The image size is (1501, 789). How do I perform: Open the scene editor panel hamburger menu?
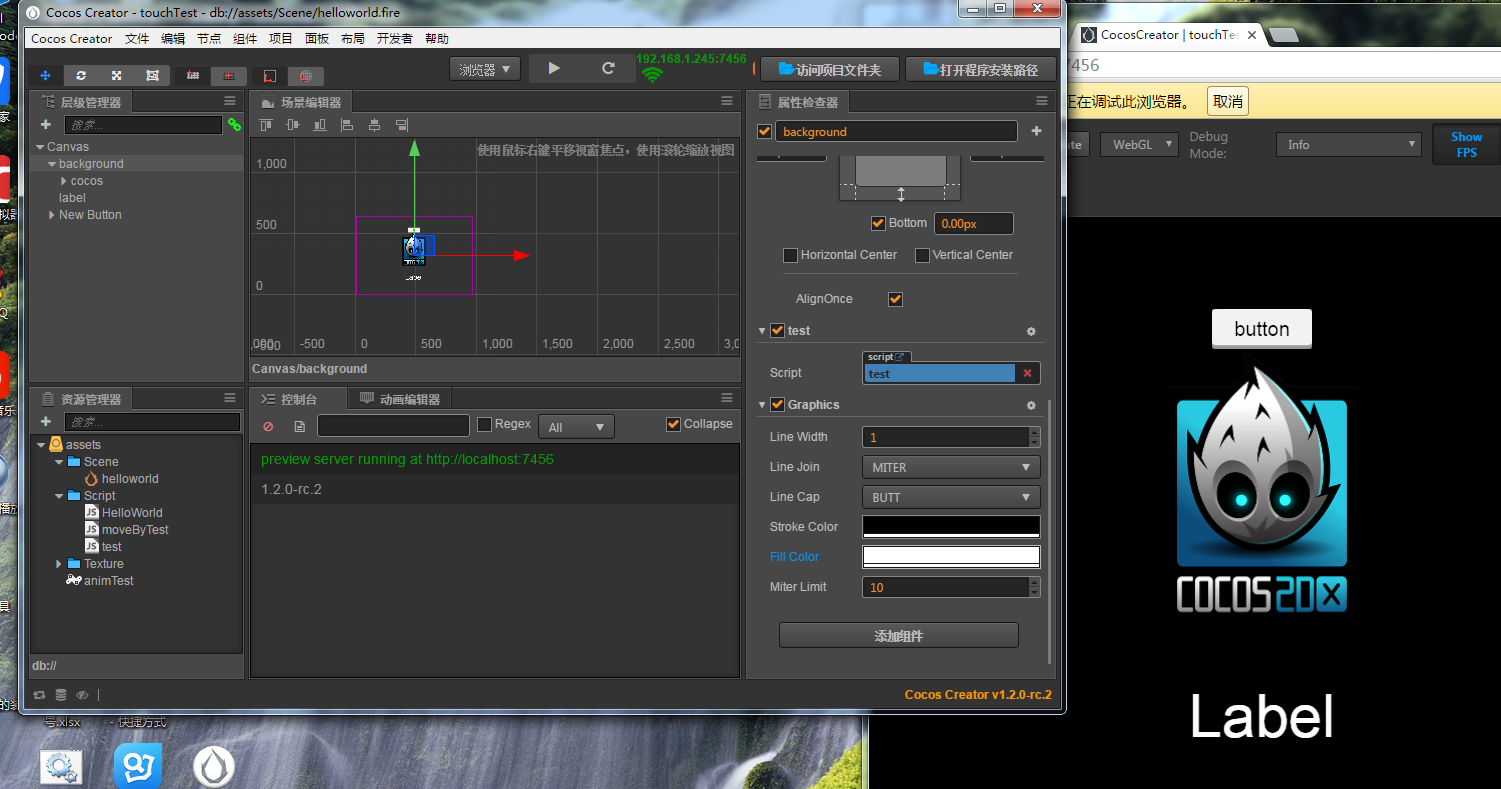pyautogui.click(x=727, y=101)
